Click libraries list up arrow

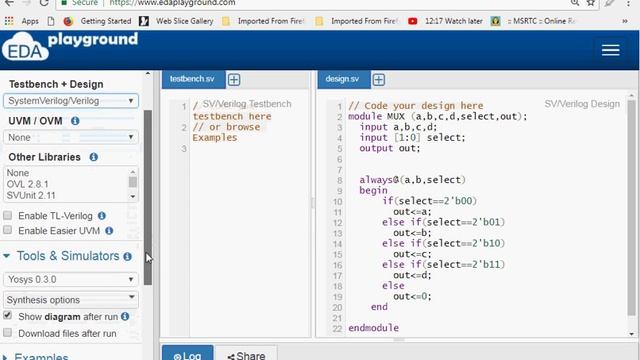click(133, 172)
